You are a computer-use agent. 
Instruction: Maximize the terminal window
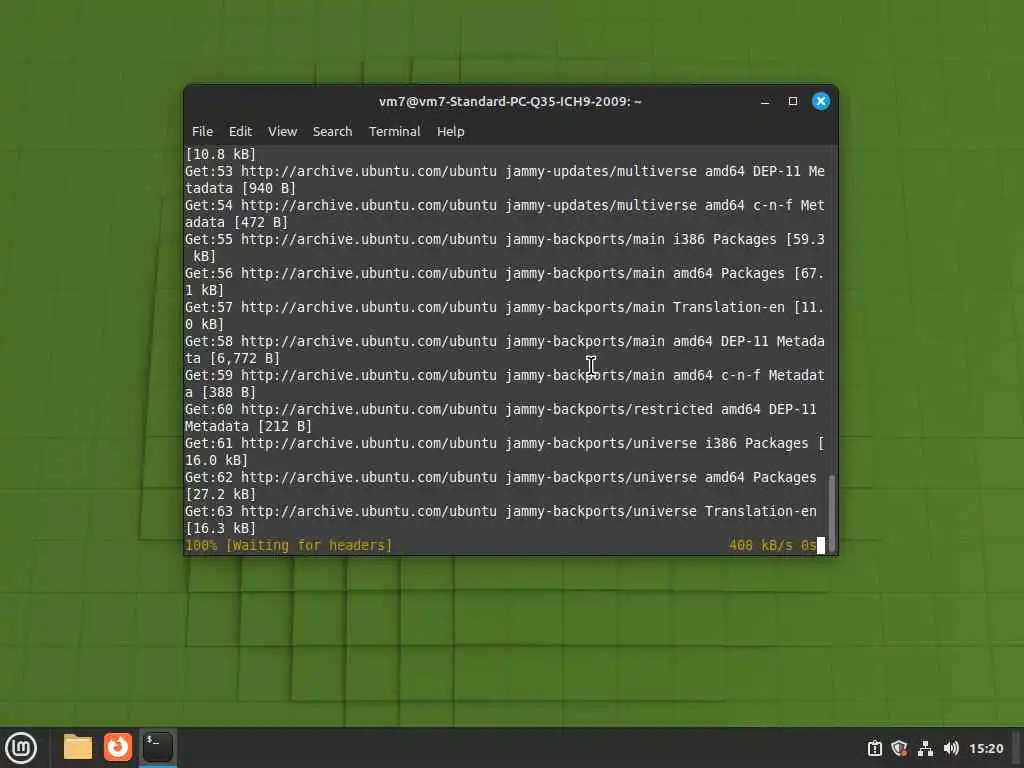[x=793, y=101]
